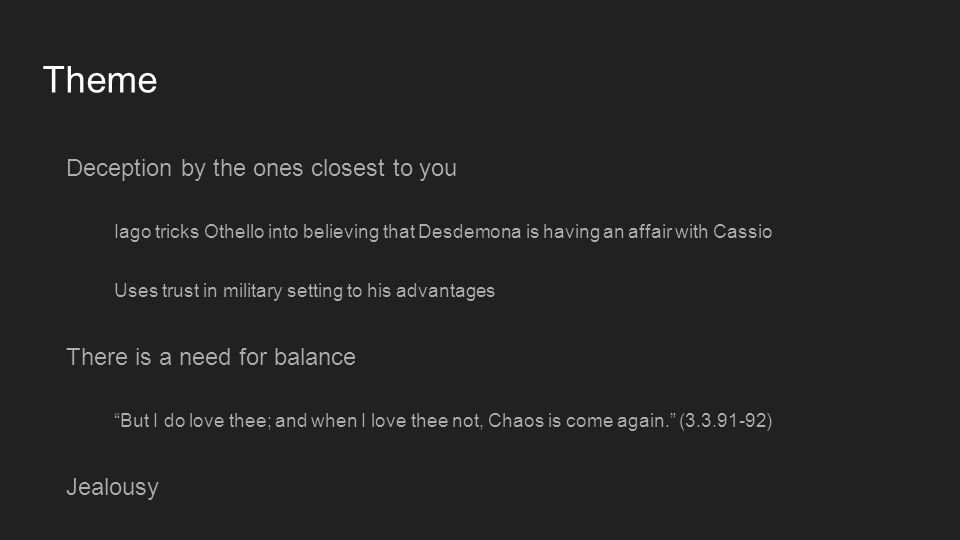This screenshot has width=960, height=540.
Task: Click the word Iago
Action: click(132, 233)
